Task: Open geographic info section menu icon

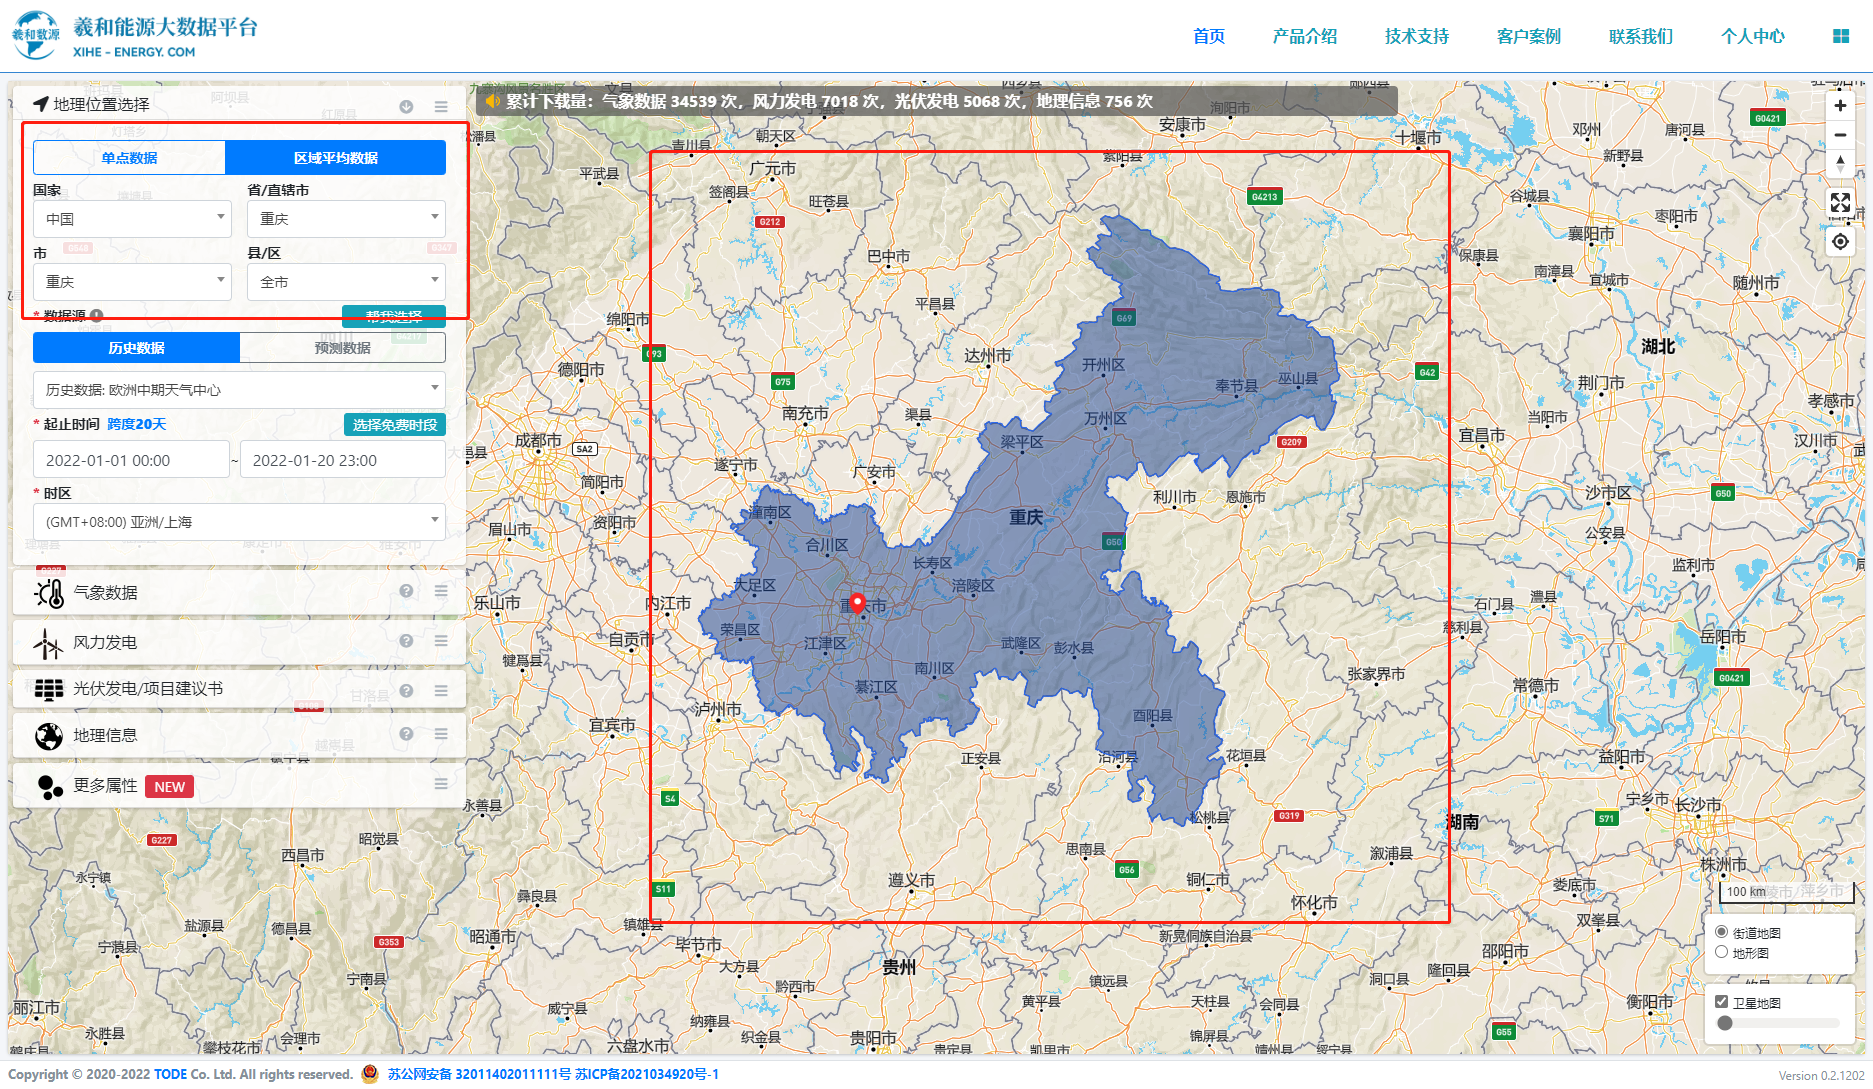Action: pyautogui.click(x=441, y=734)
